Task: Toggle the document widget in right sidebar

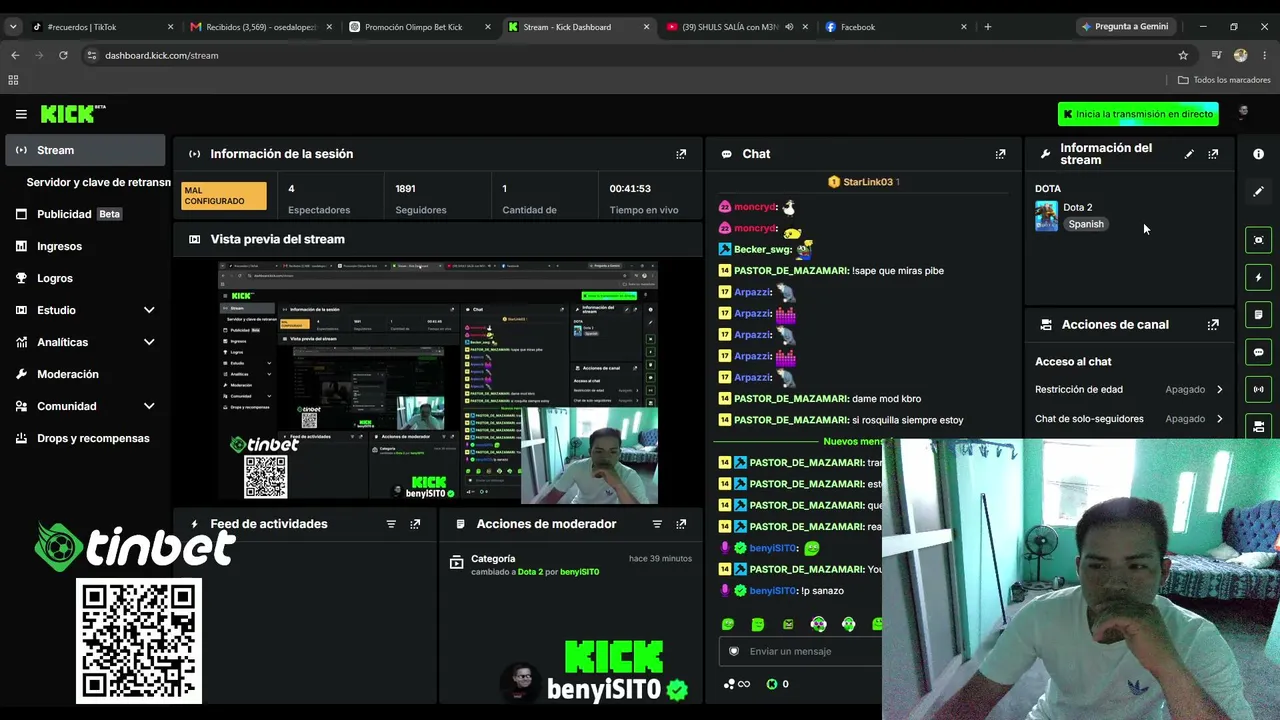Action: tap(1258, 314)
